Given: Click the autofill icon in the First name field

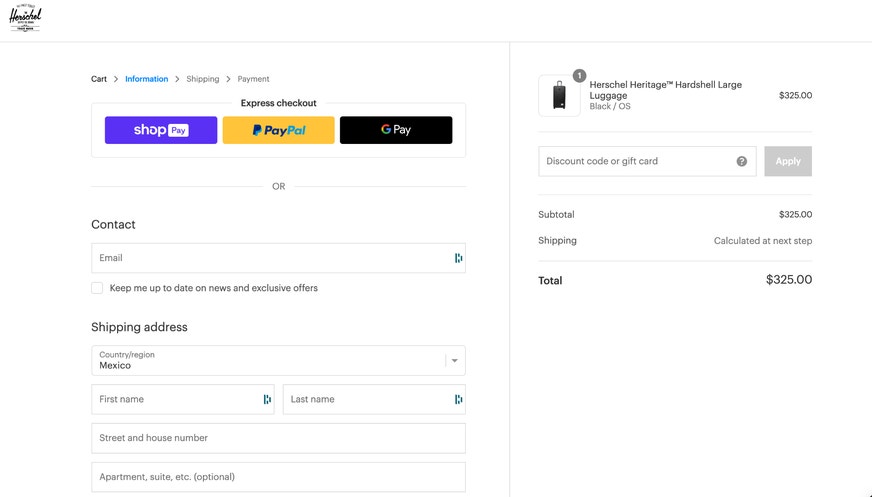Looking at the screenshot, I should [267, 399].
